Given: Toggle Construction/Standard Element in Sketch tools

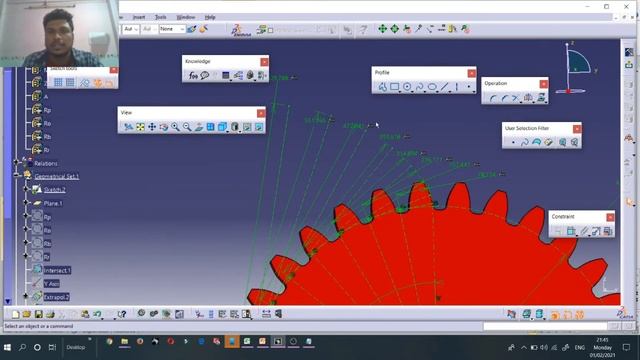Looking at the screenshot, I should [x=84, y=83].
